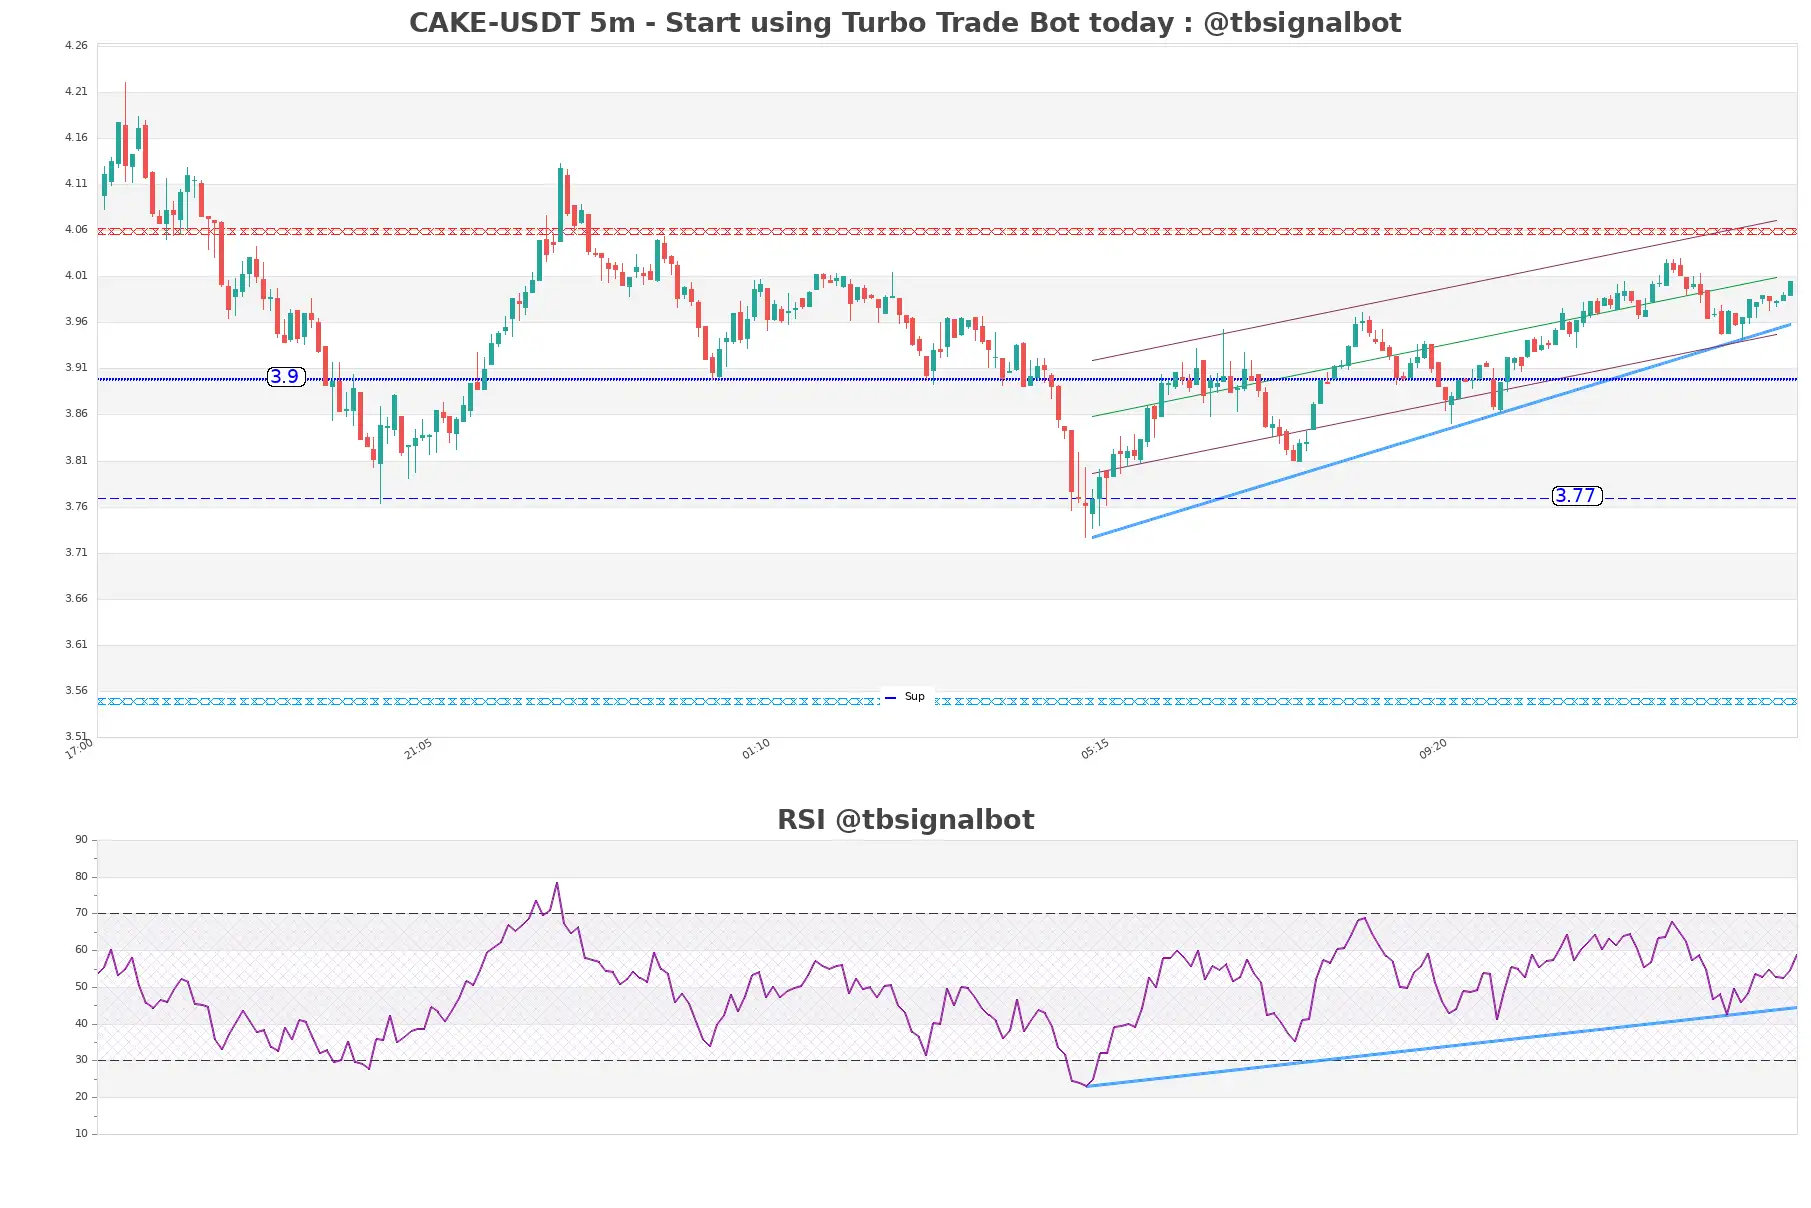Image resolution: width=1811 pixels, height=1208 pixels.
Task: Click the RSI 50 axis label
Action: tap(81, 987)
